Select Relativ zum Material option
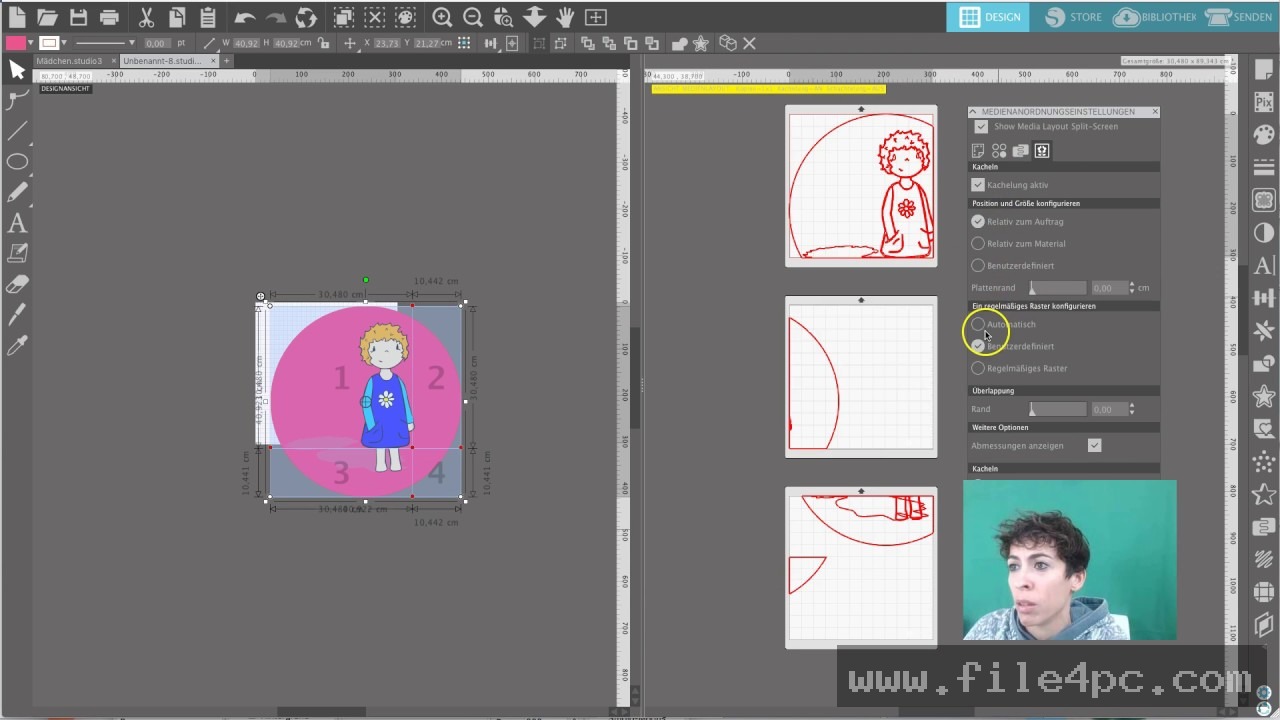 coord(978,244)
